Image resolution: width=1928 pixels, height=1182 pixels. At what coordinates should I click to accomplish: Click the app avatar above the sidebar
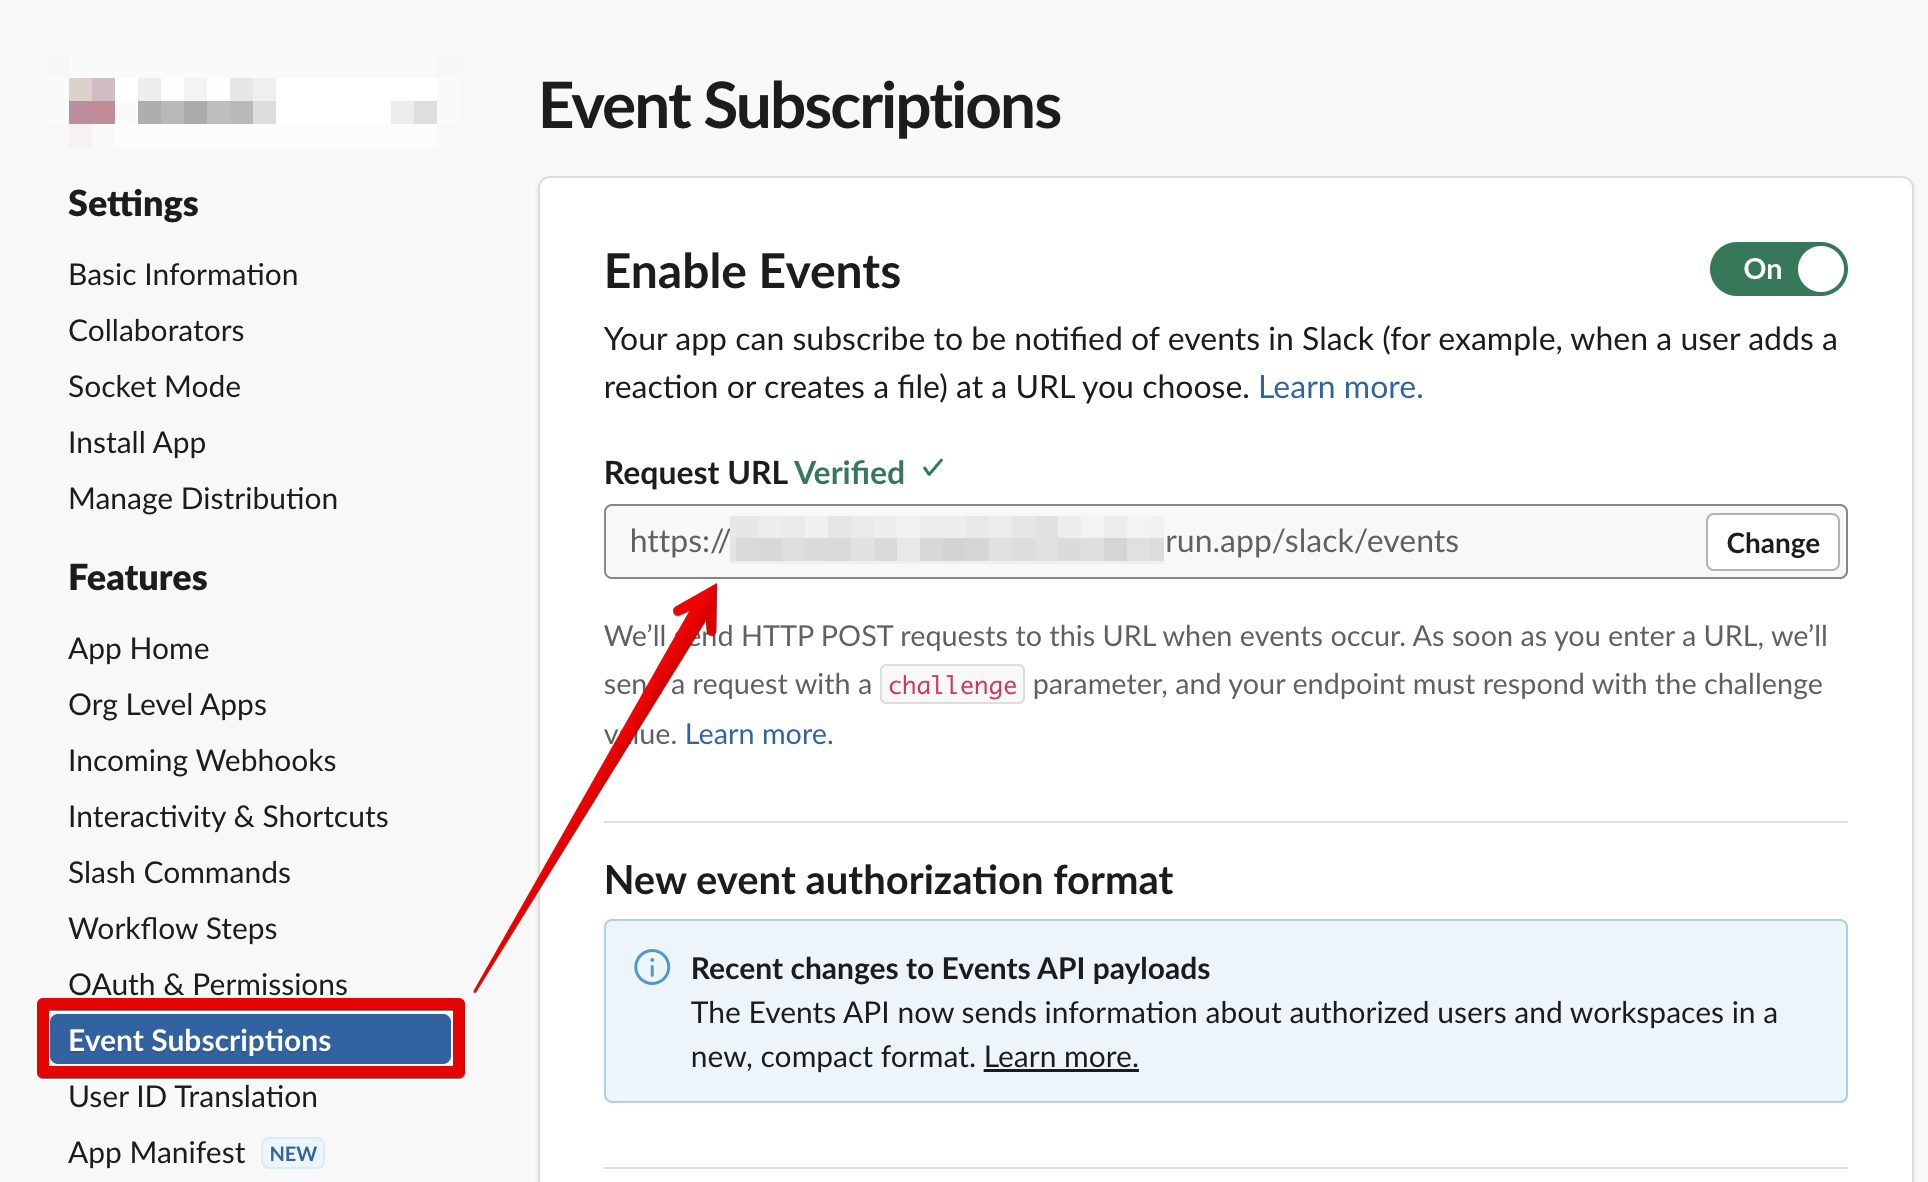point(93,103)
